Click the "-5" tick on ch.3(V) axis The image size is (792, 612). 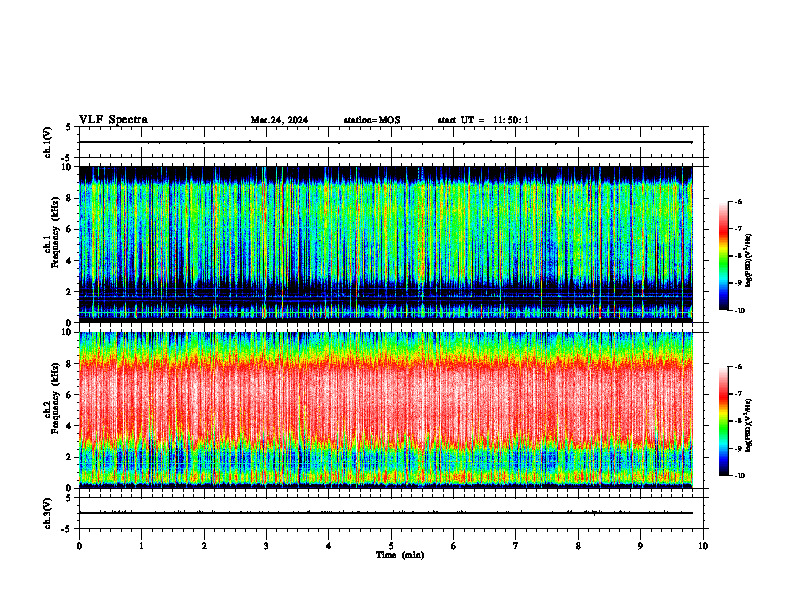(x=67, y=529)
